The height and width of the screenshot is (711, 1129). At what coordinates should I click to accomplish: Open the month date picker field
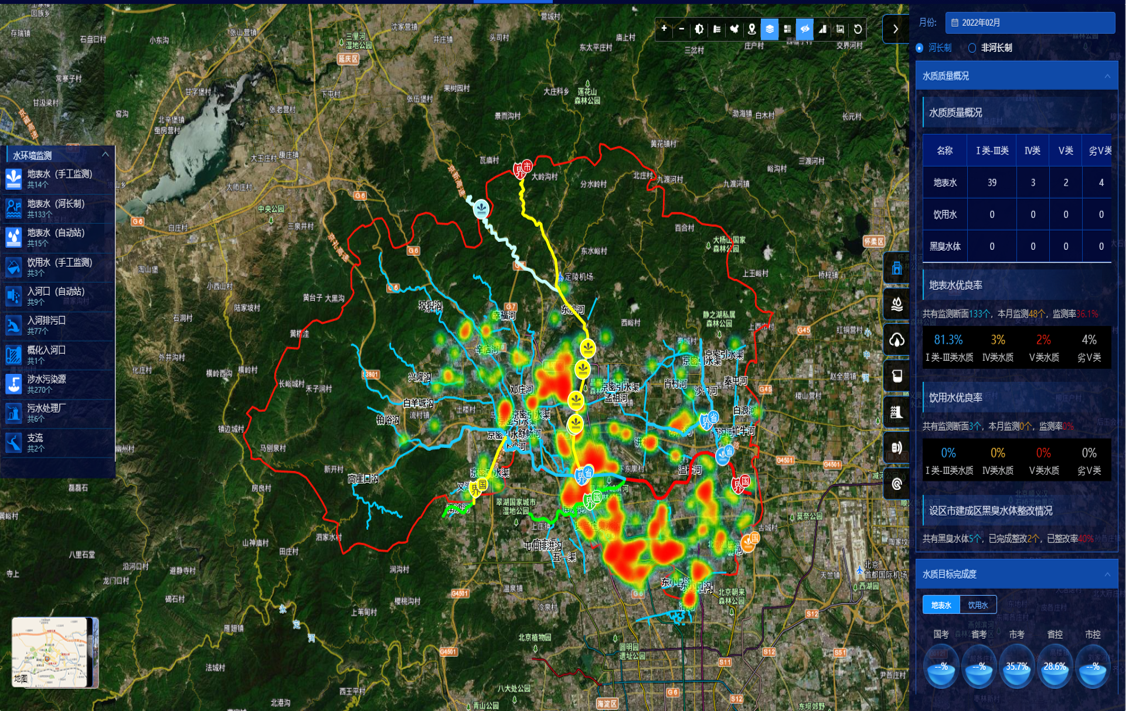(1030, 22)
